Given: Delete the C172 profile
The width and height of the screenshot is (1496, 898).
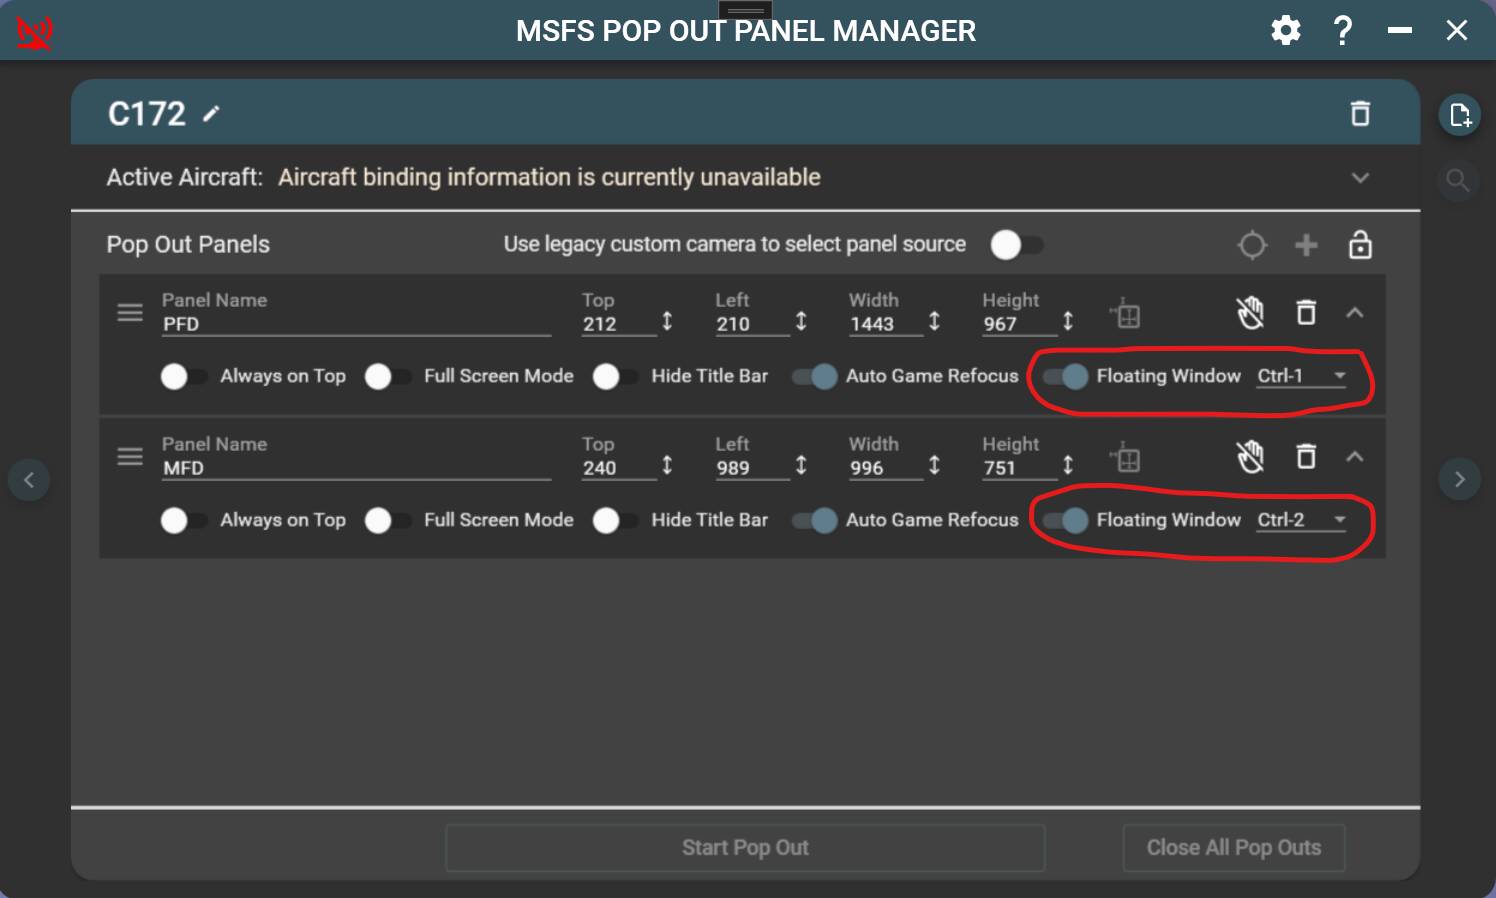Looking at the screenshot, I should pos(1360,113).
